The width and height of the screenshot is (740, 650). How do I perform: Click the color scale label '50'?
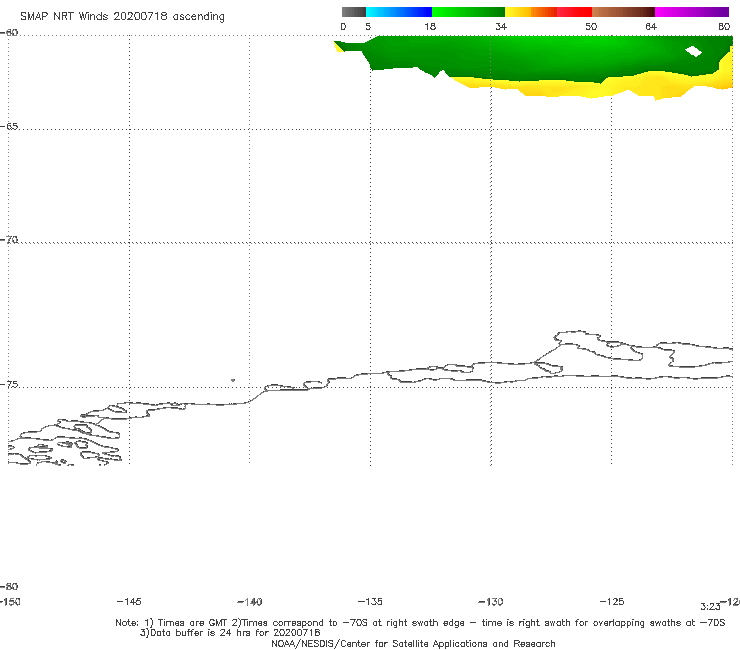[x=591, y=27]
